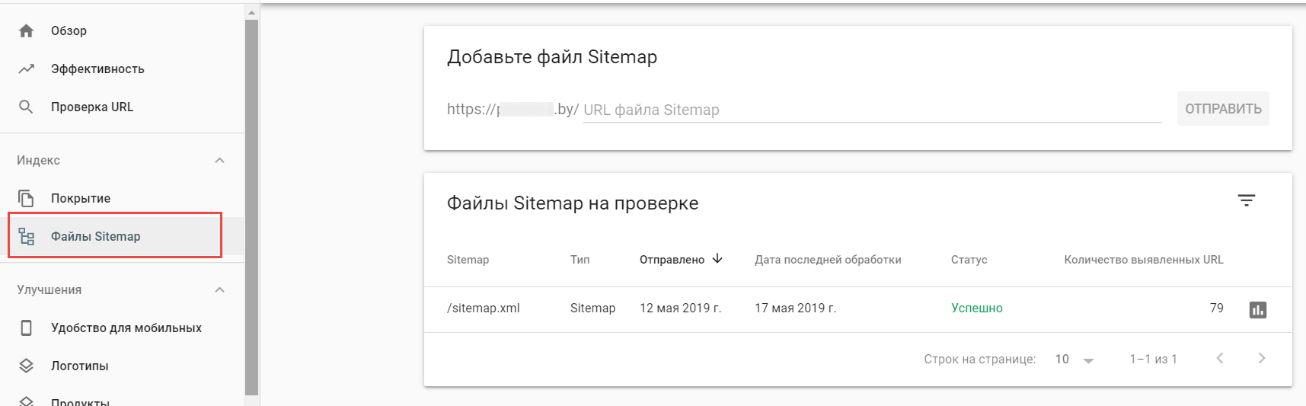Go to the Покрытие report
Screen dimensions: 1306x406
81,198
